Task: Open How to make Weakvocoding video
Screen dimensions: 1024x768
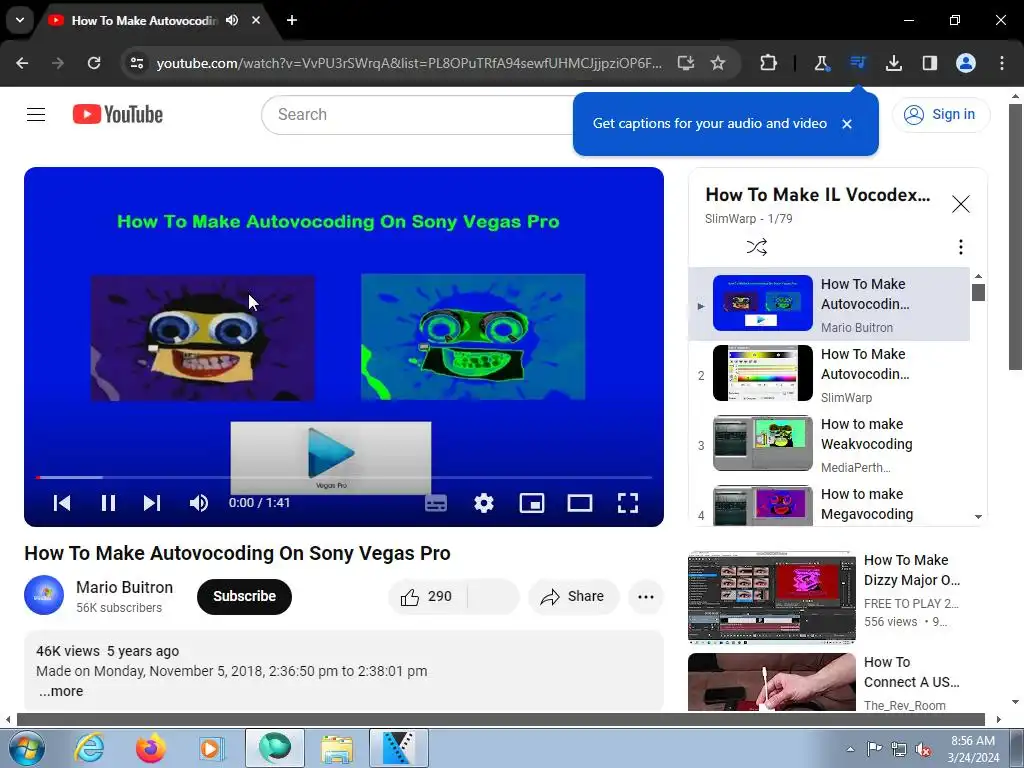Action: coord(829,444)
